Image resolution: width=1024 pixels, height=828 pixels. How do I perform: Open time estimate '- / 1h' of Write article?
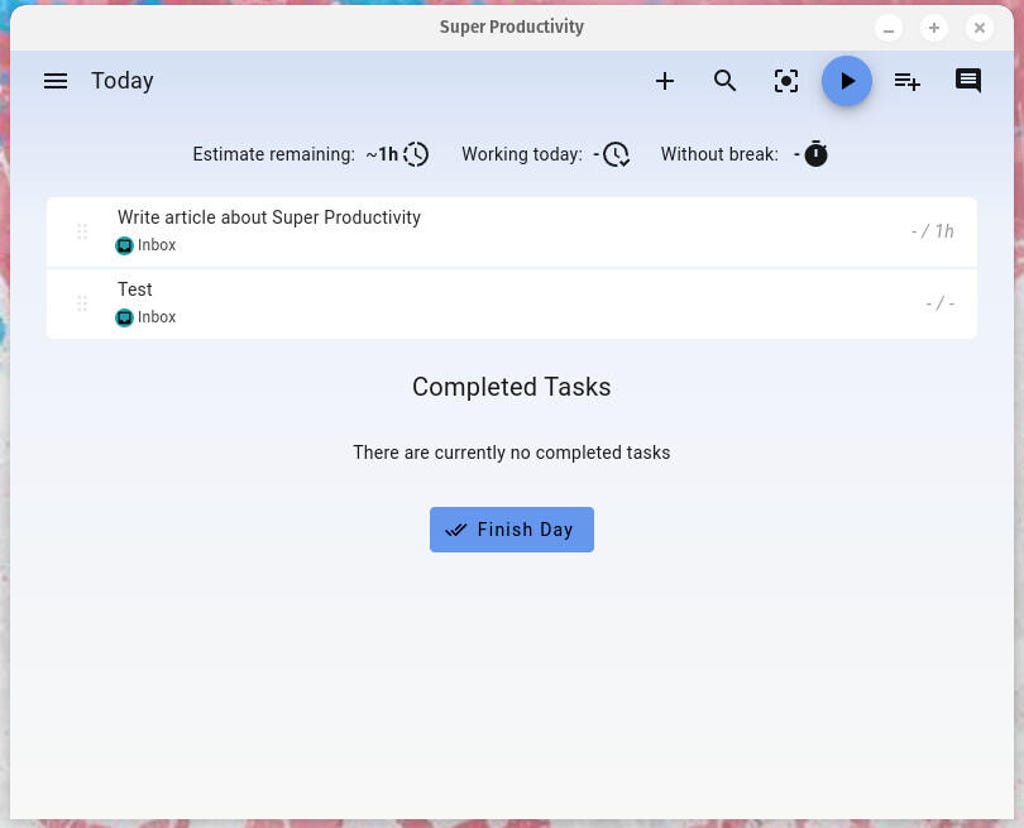coord(933,231)
